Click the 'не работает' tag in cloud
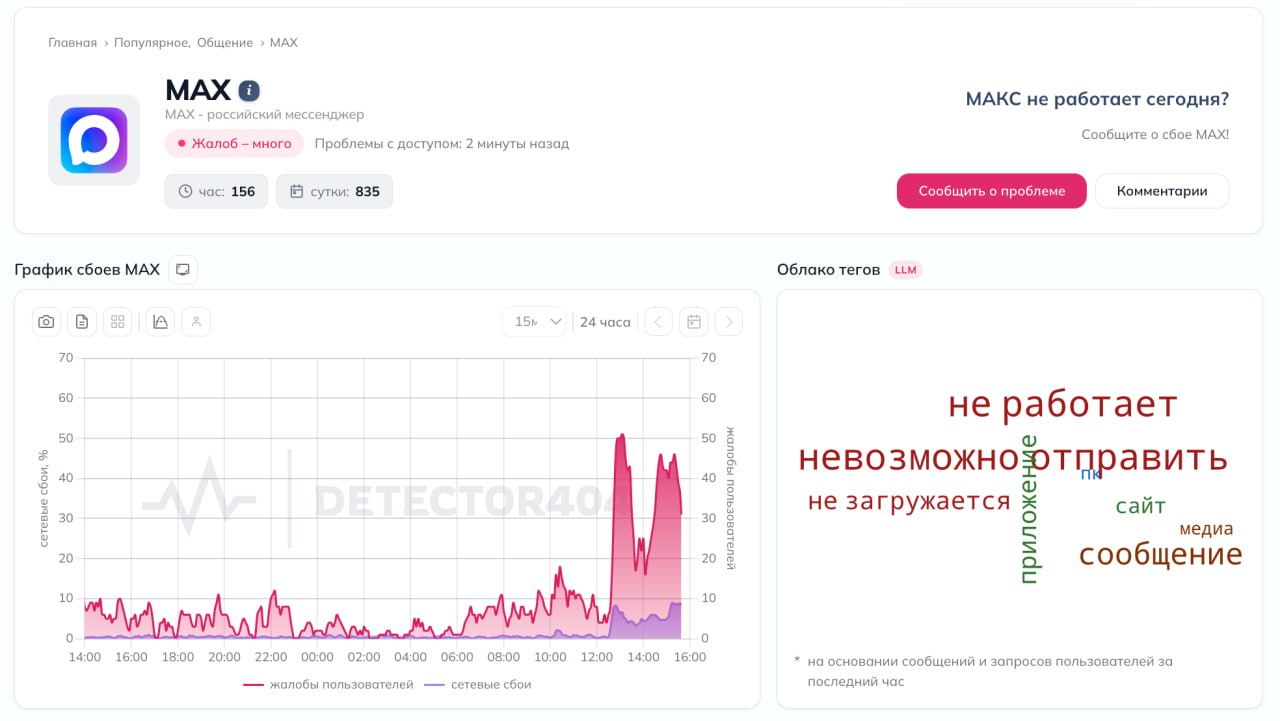The image size is (1280, 721). point(1062,405)
